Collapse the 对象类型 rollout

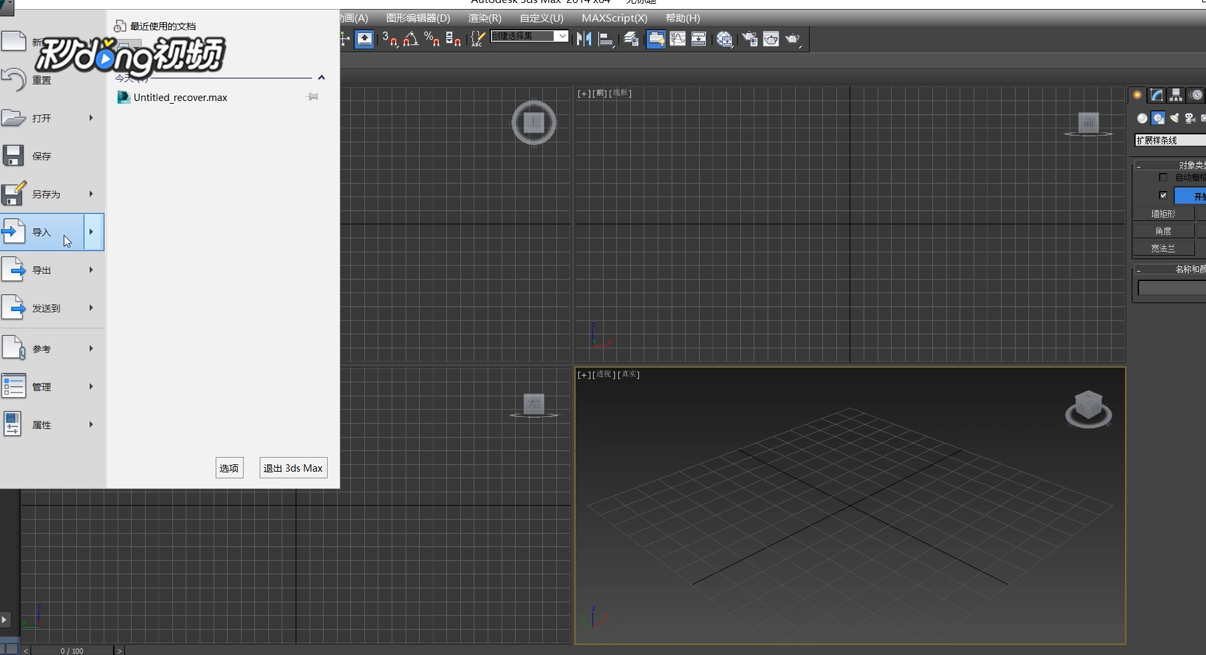1139,165
